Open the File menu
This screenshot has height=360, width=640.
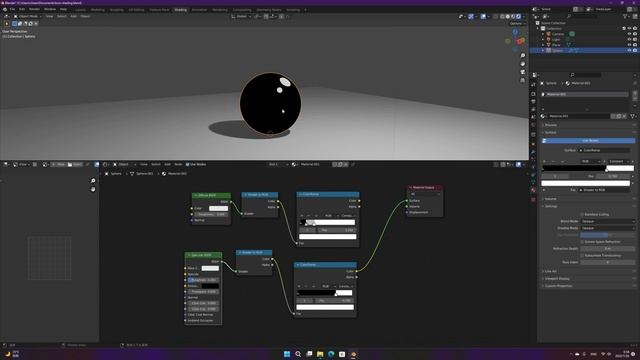pos(12,9)
